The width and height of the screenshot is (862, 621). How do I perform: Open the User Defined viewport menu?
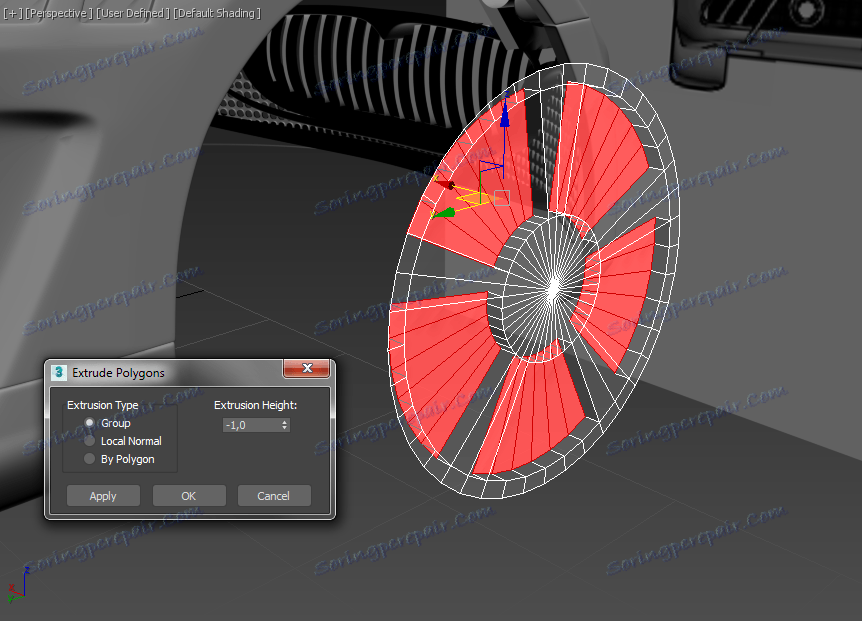pyautogui.click(x=133, y=13)
